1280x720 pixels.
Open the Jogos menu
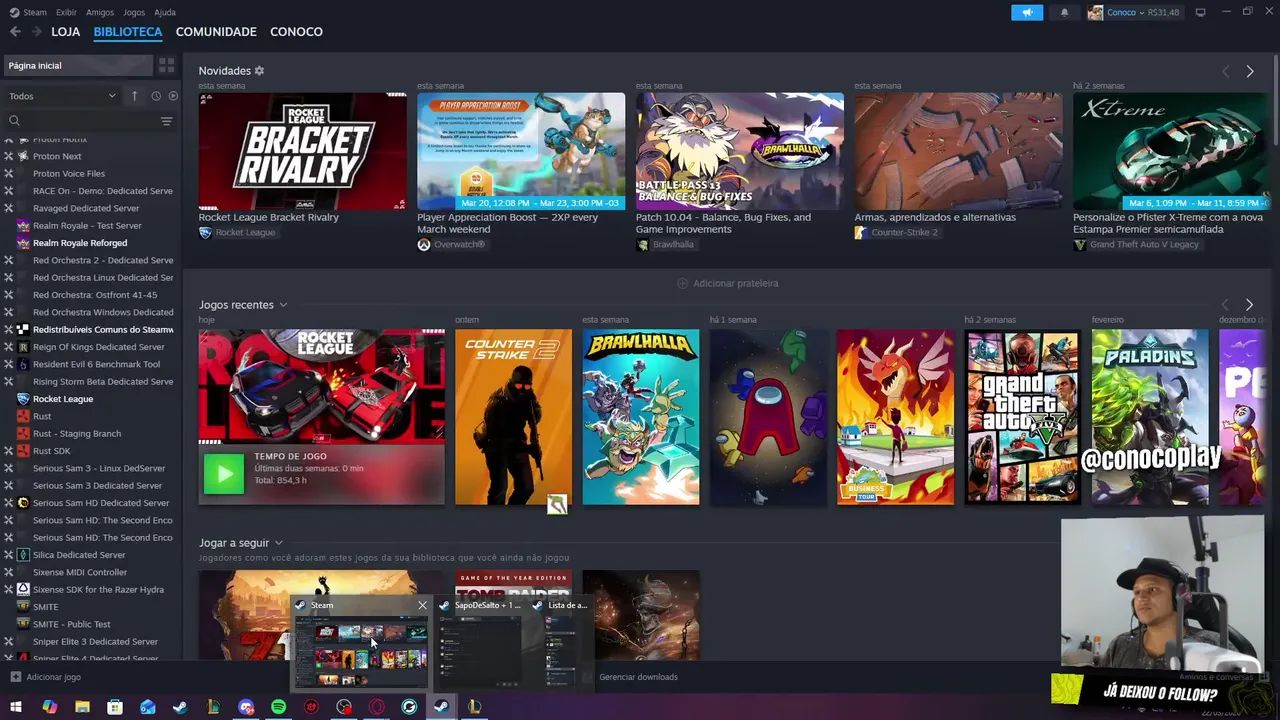[134, 12]
